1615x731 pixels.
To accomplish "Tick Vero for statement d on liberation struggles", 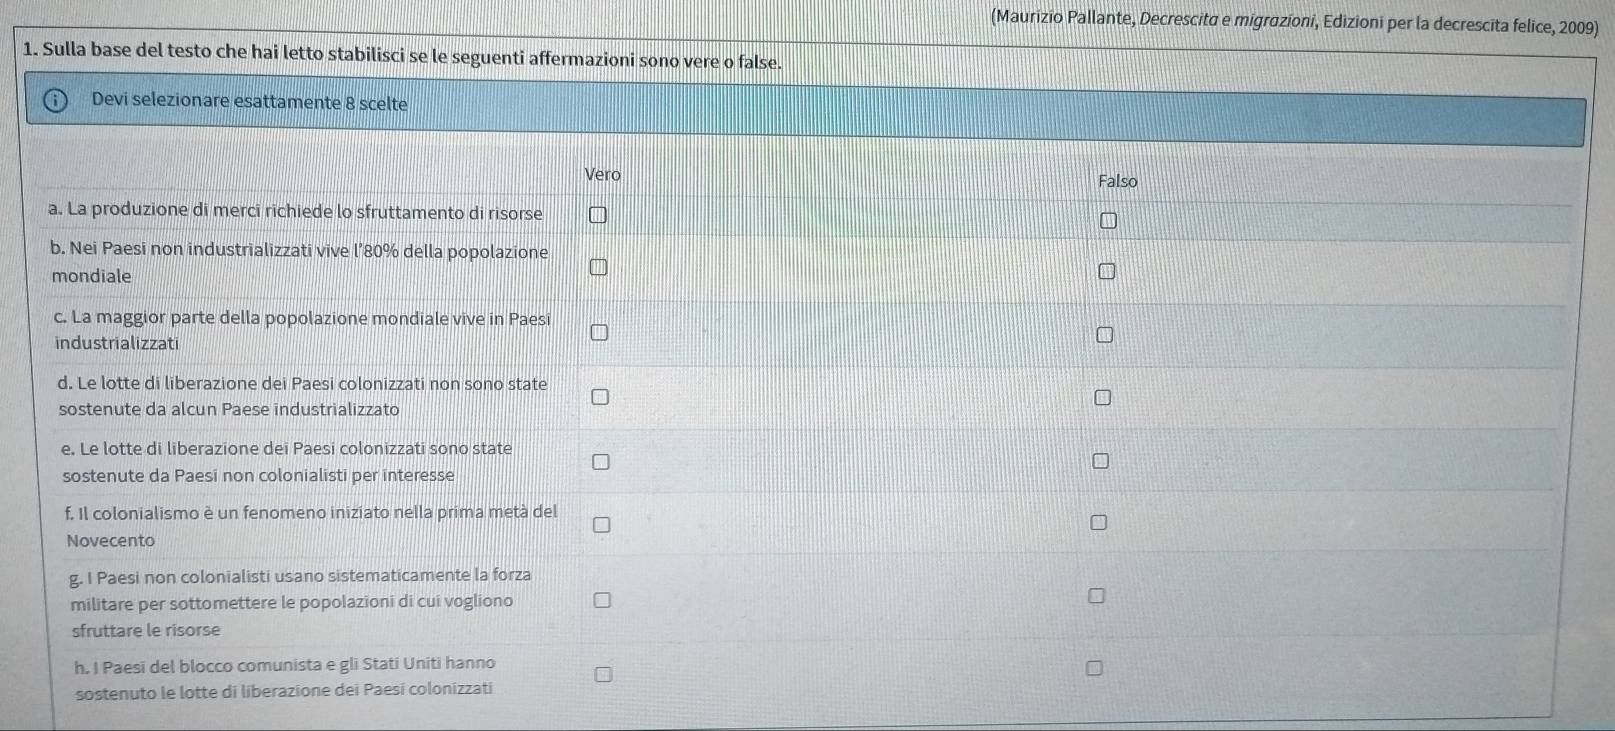I will (598, 396).
